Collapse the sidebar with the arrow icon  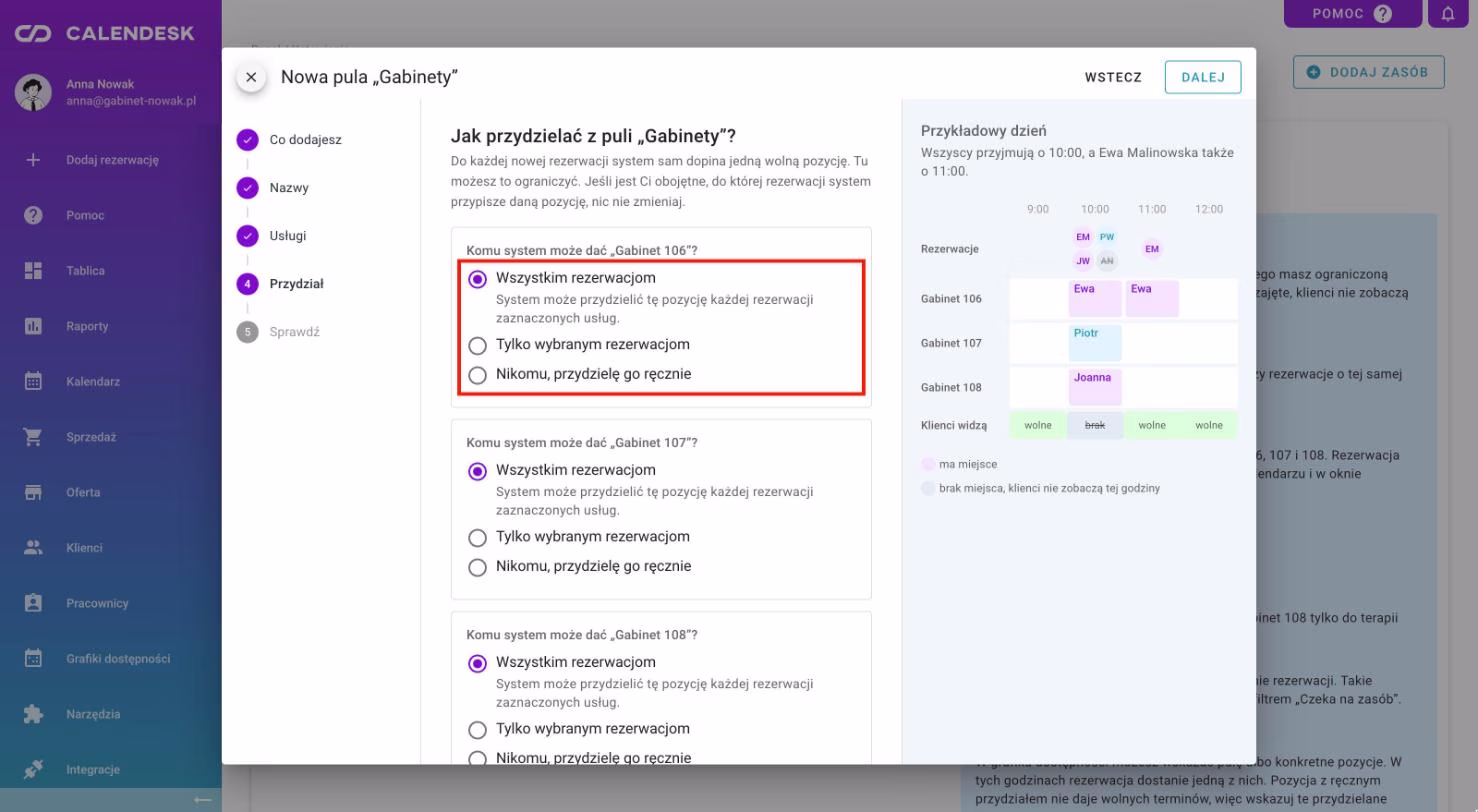203,800
